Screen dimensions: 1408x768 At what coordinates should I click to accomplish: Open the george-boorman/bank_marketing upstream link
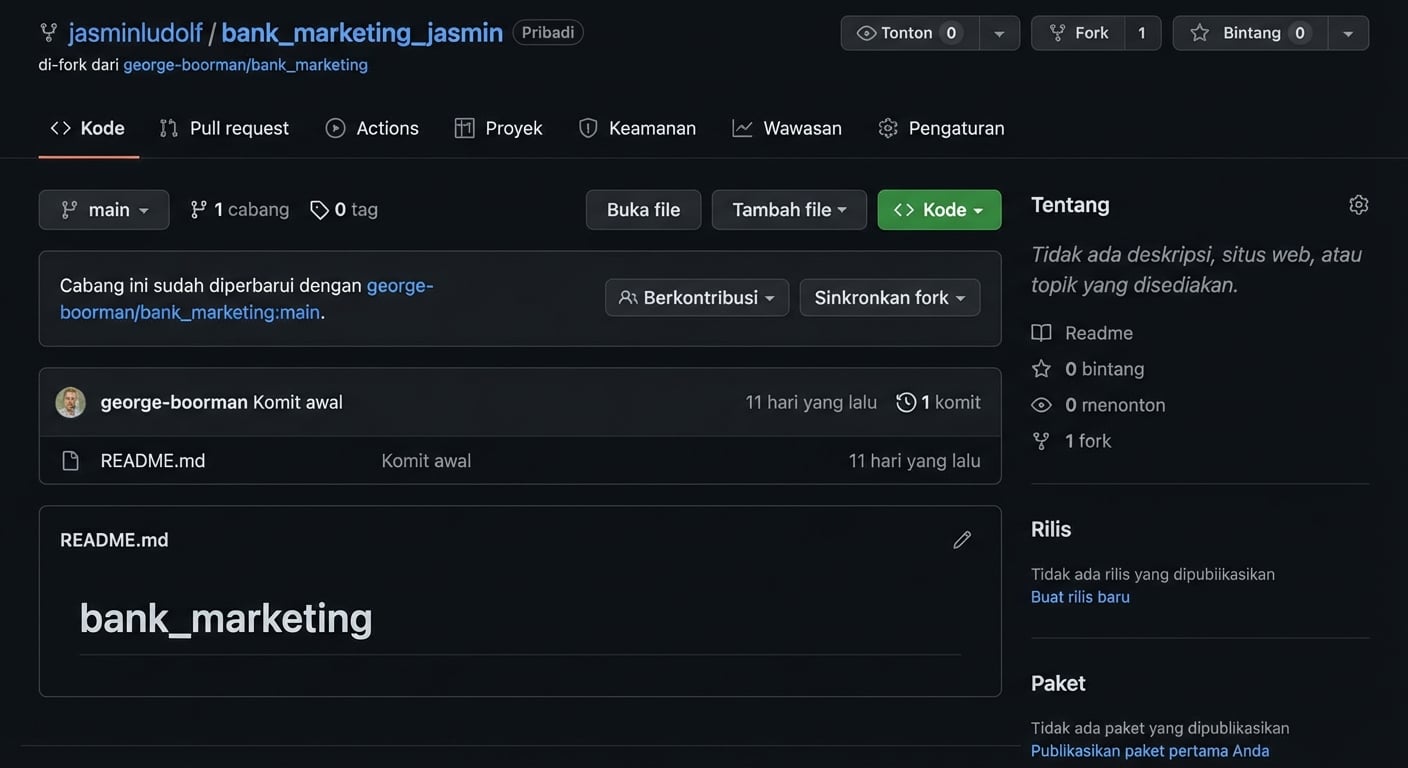(245, 65)
